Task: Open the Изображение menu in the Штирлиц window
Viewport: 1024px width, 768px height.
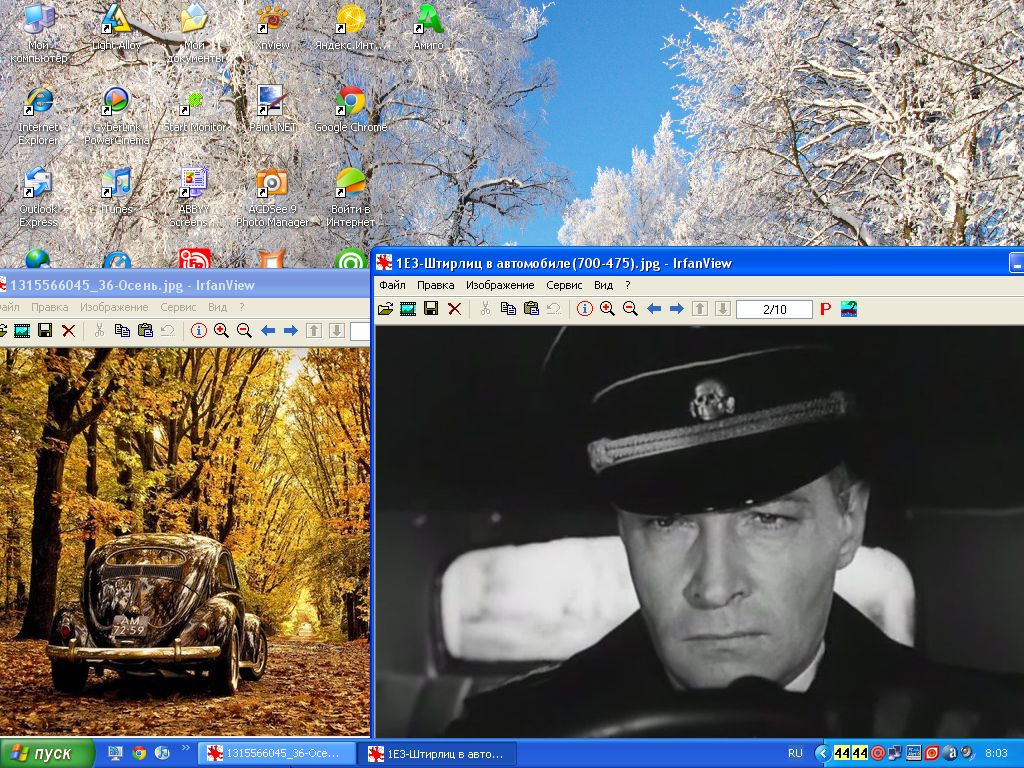Action: (500, 285)
